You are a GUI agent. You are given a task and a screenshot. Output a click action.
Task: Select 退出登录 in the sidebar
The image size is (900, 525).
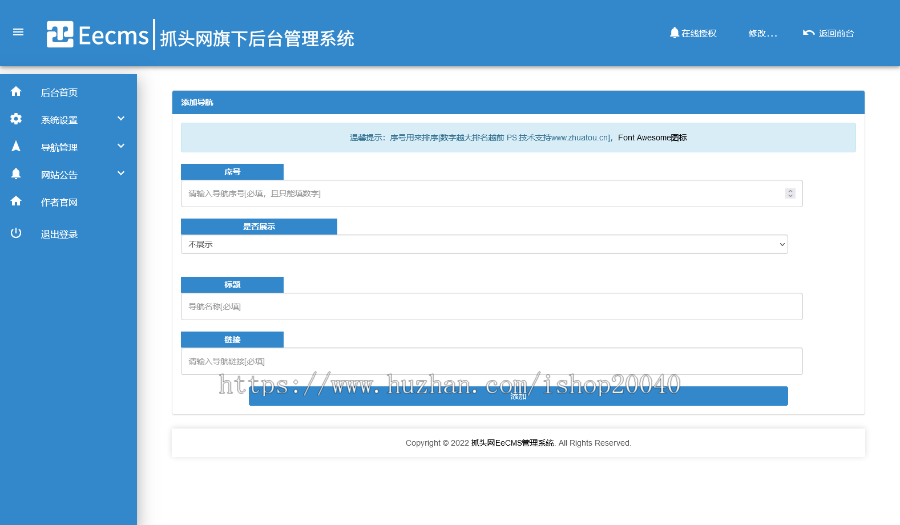click(59, 234)
